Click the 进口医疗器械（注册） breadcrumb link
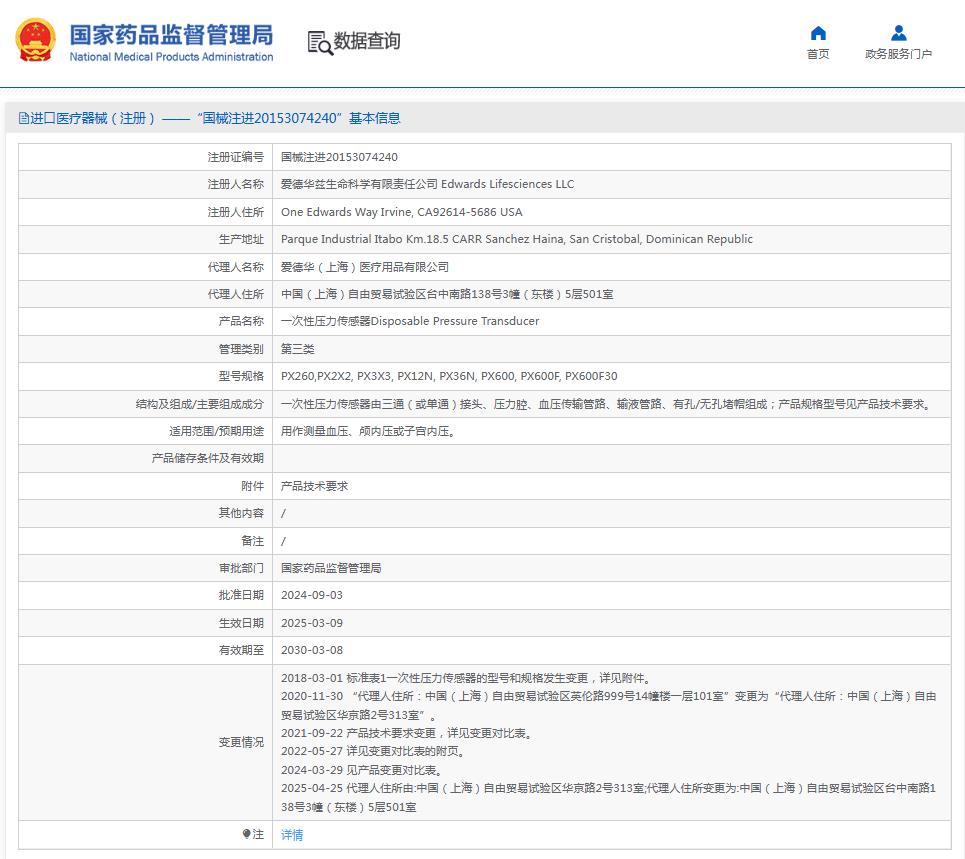 click(x=94, y=118)
